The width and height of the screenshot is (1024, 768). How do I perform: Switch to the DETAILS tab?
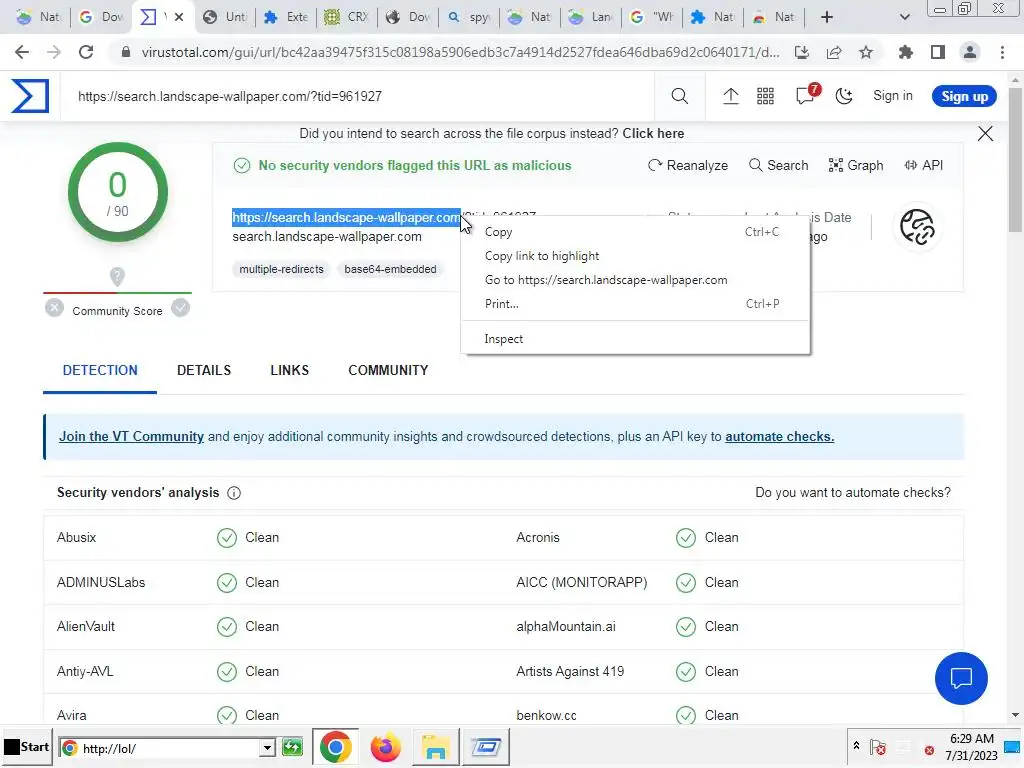click(204, 370)
